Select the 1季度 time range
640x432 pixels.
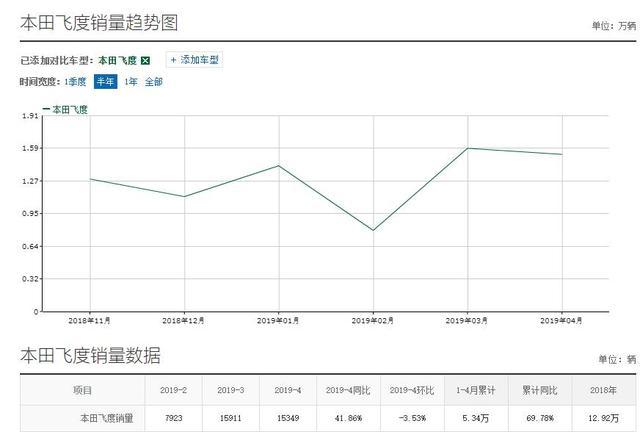point(75,82)
